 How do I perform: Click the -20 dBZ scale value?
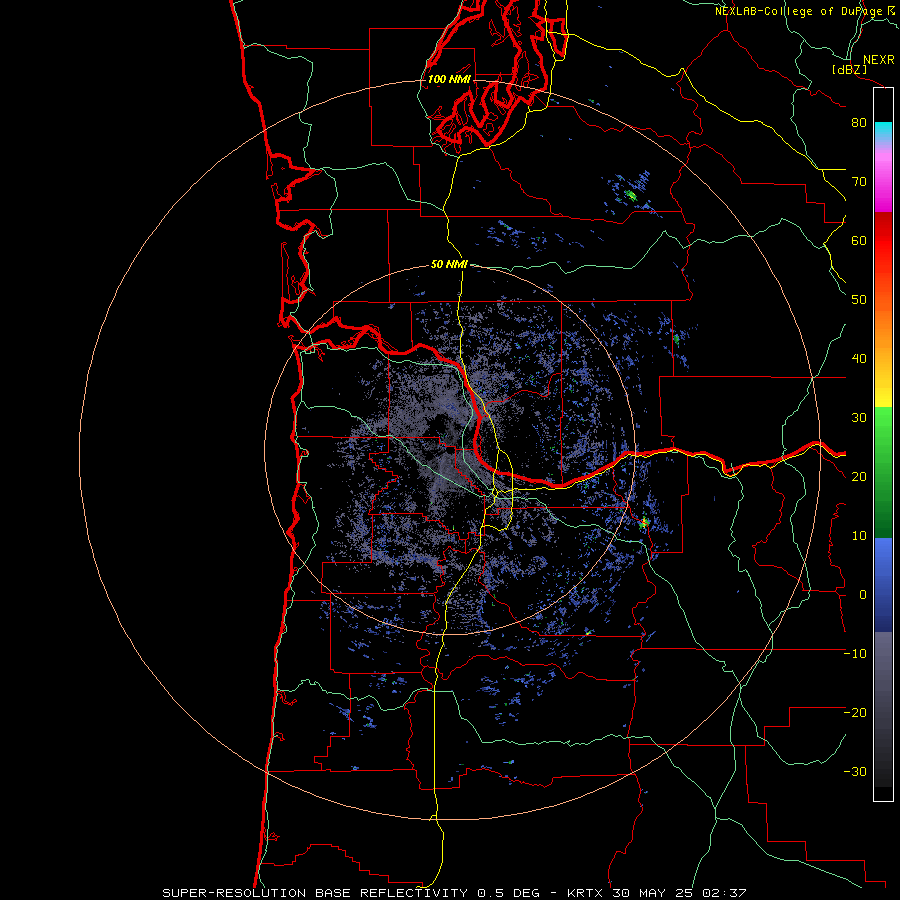855,713
